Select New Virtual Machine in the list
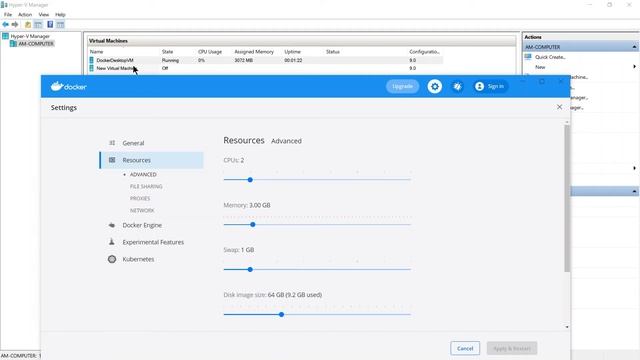The height and width of the screenshot is (360, 640). click(x=116, y=68)
